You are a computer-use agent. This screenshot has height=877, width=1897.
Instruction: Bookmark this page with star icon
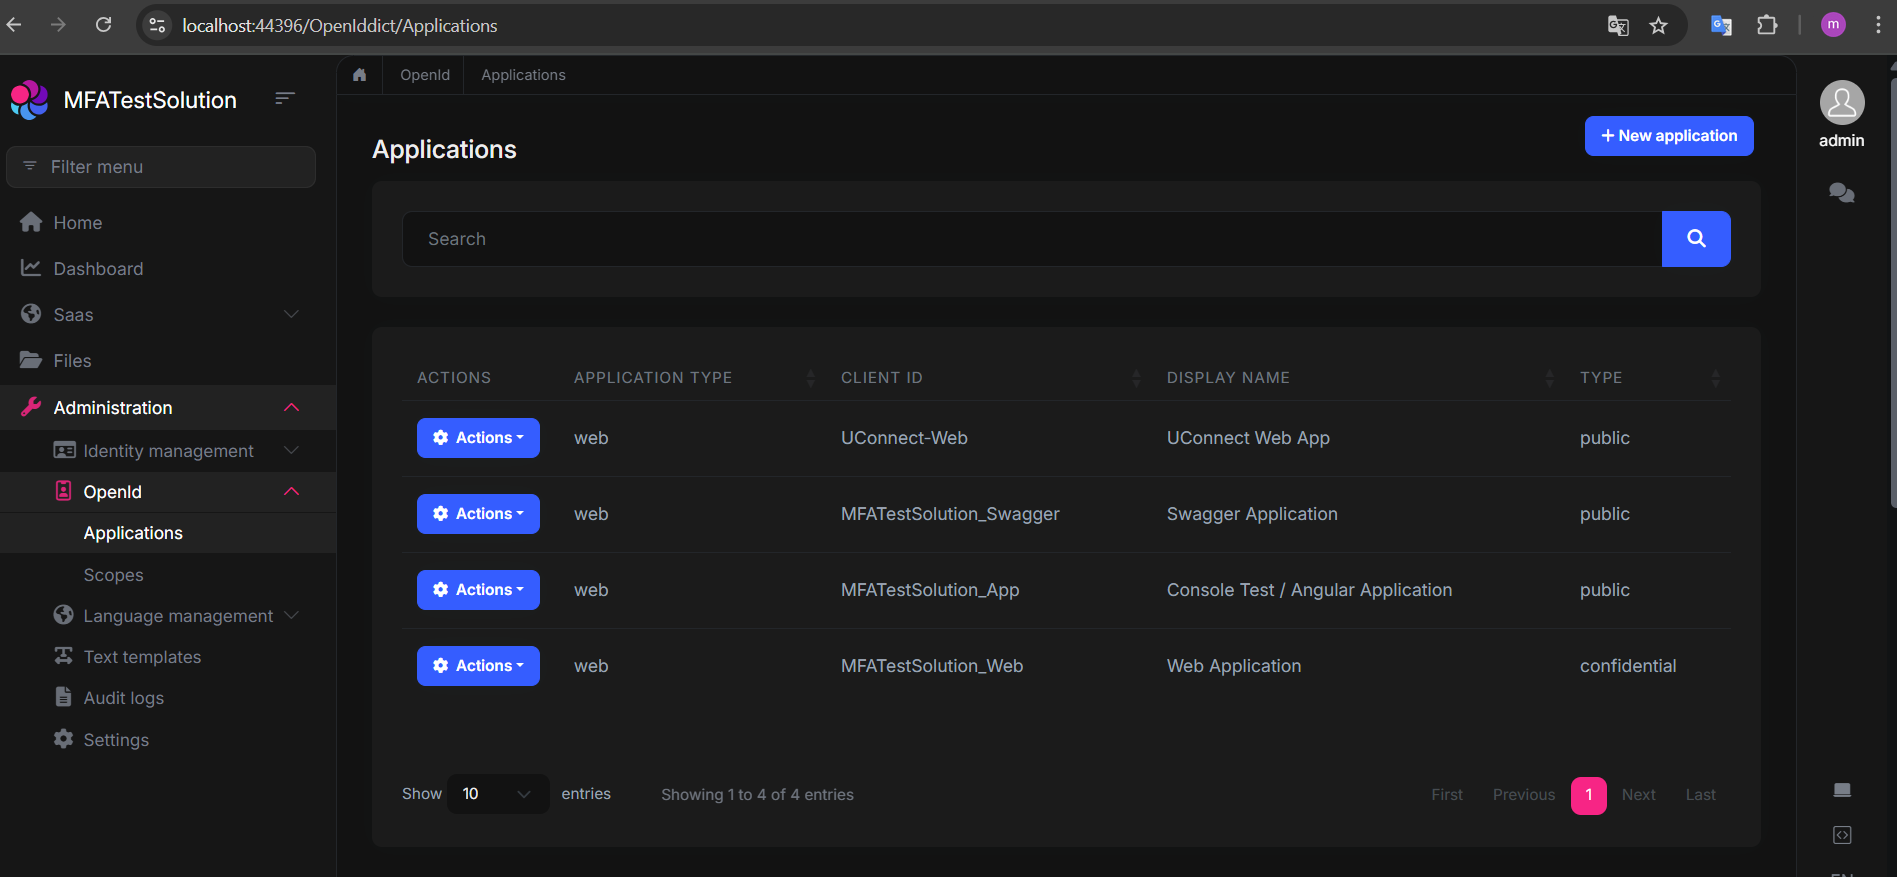[x=1659, y=26]
